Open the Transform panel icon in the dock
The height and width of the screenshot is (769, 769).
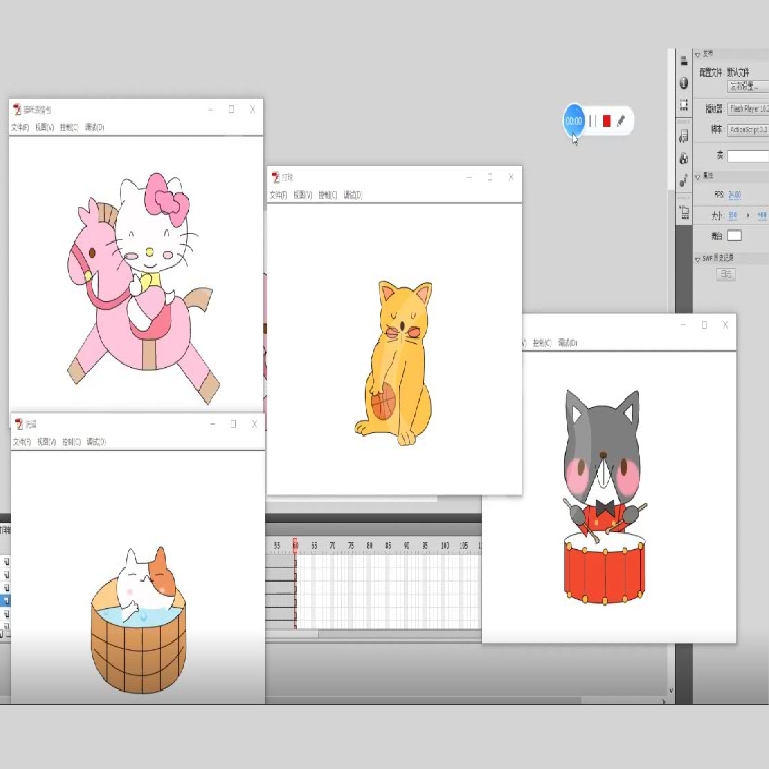click(x=684, y=105)
